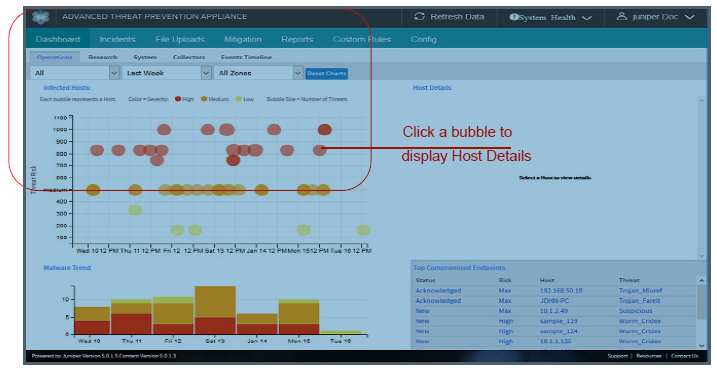The image size is (717, 370).
Task: Select the Operations sub-tab
Action: [54, 57]
